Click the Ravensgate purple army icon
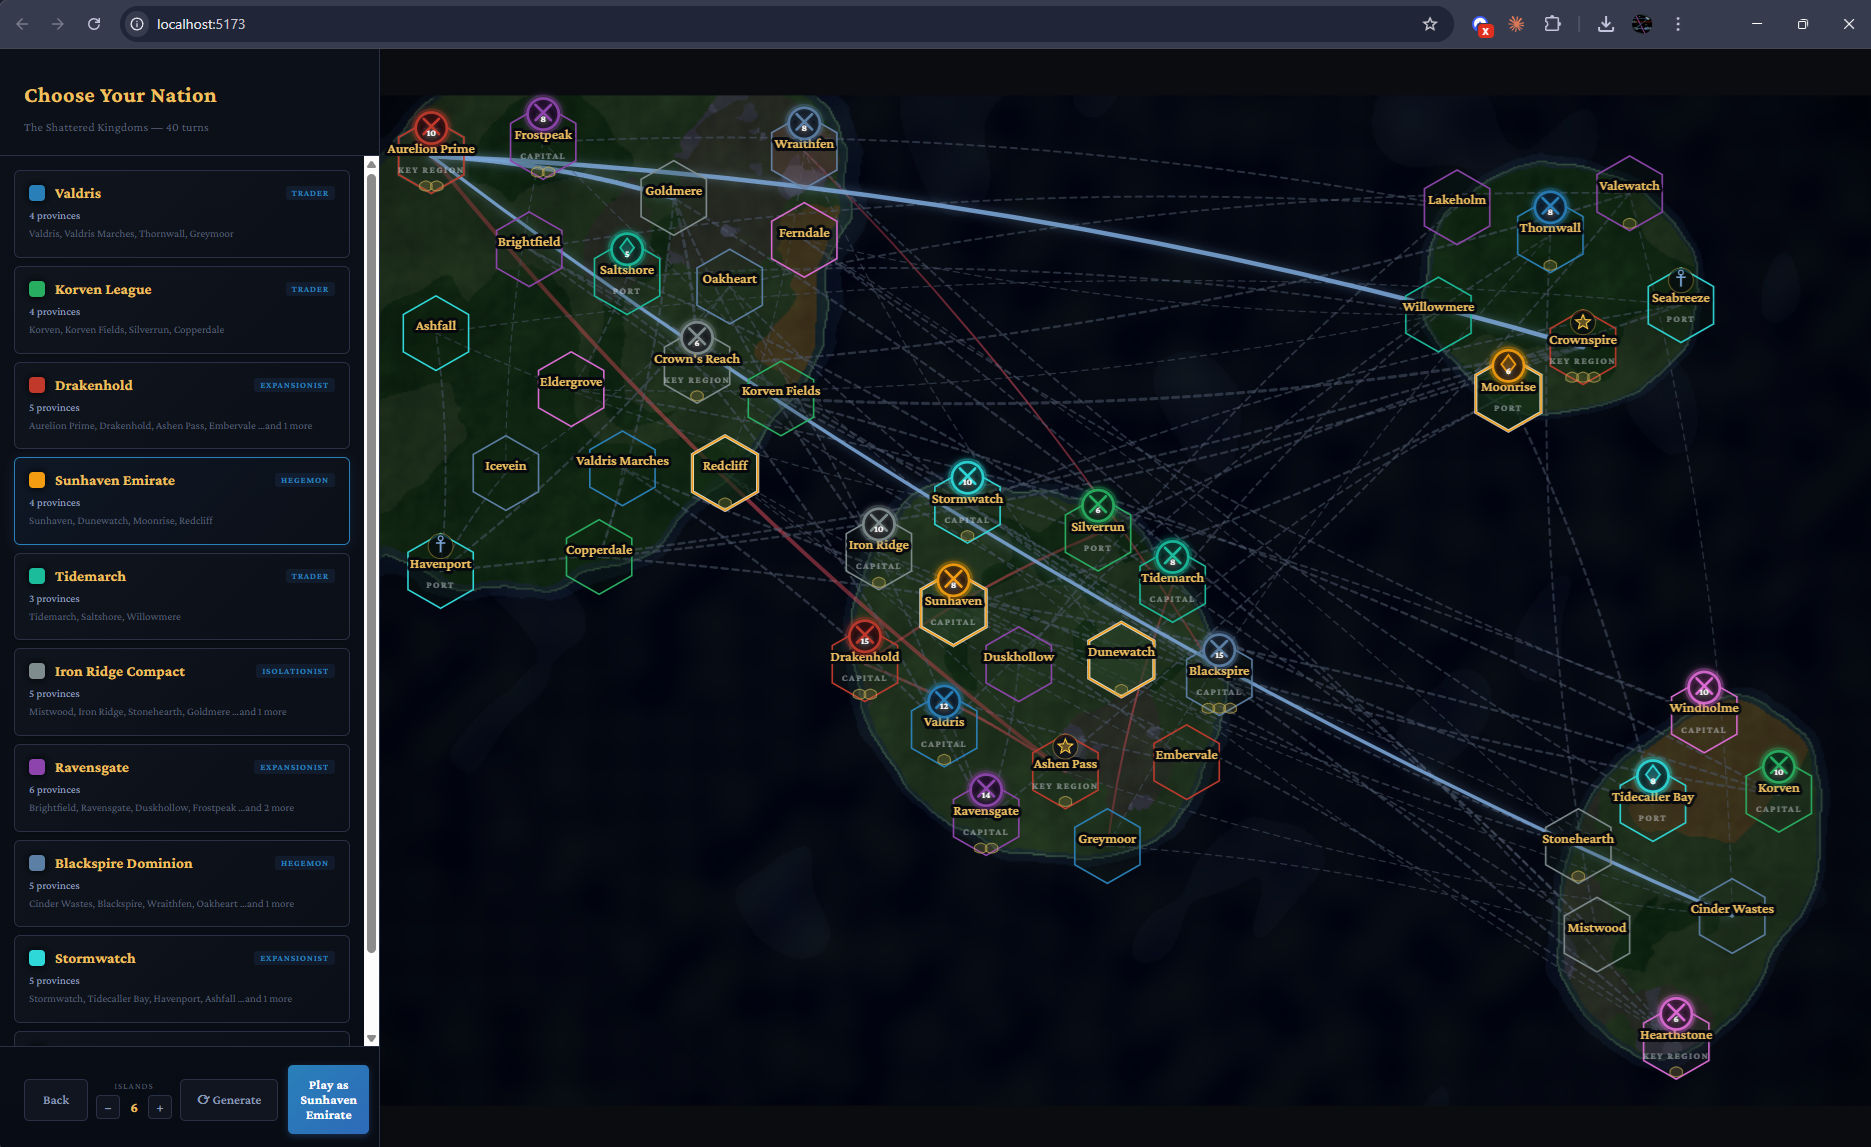Screen dimensions: 1871x1147 pos(986,790)
